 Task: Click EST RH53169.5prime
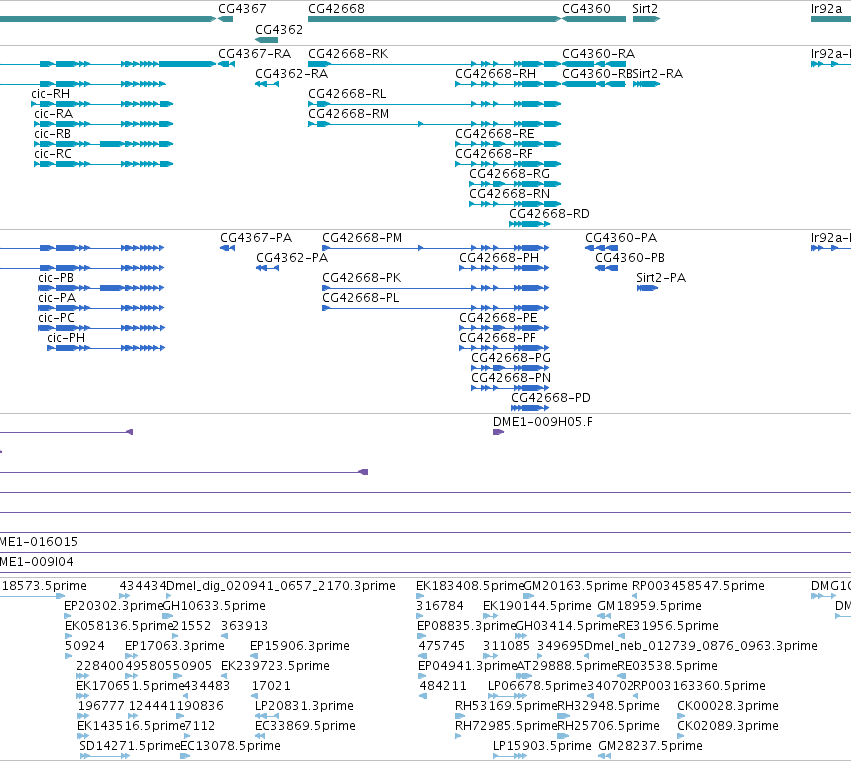click(506, 706)
